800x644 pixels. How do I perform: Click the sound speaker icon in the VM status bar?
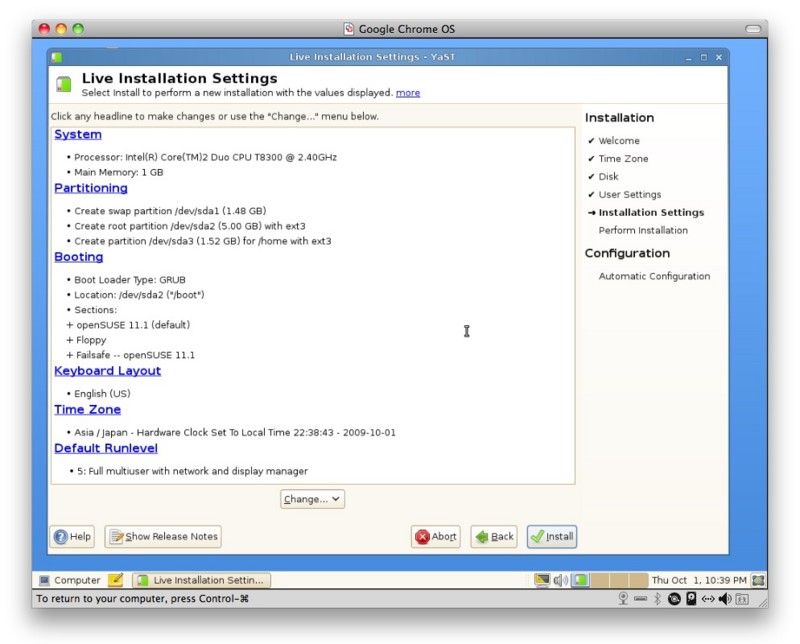(x=725, y=599)
